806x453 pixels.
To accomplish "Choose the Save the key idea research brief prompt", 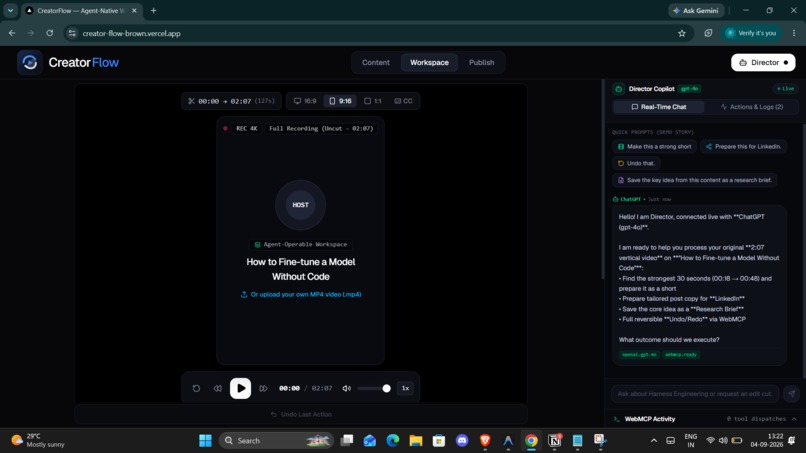I will (694, 180).
